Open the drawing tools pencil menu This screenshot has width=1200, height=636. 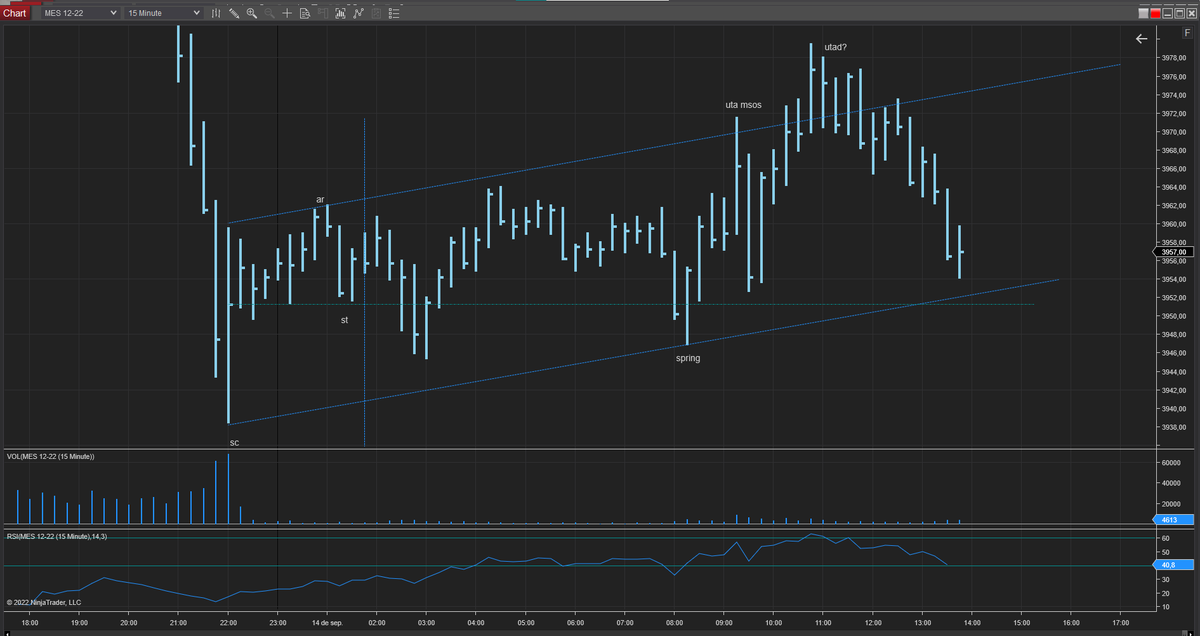pyautogui.click(x=234, y=13)
